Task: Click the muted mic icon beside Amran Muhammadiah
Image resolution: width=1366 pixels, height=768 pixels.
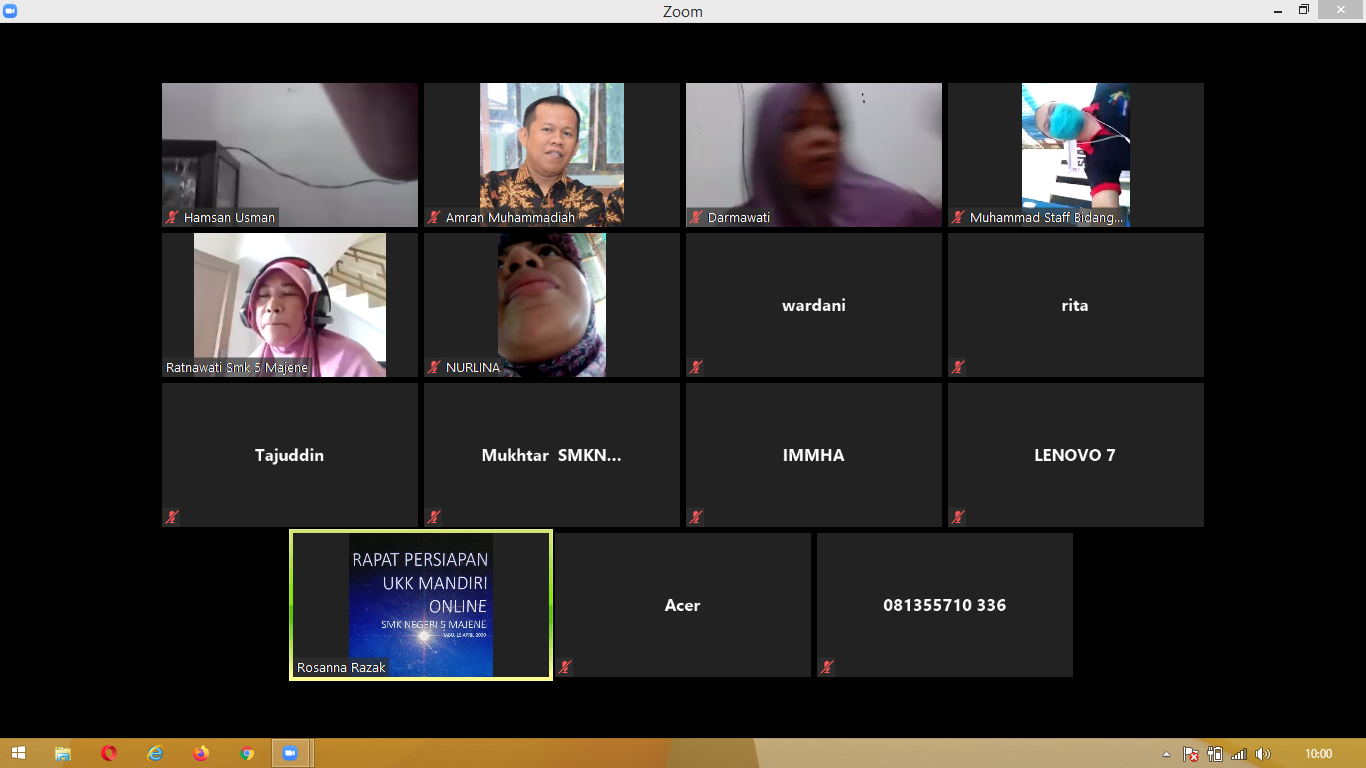Action: click(434, 217)
